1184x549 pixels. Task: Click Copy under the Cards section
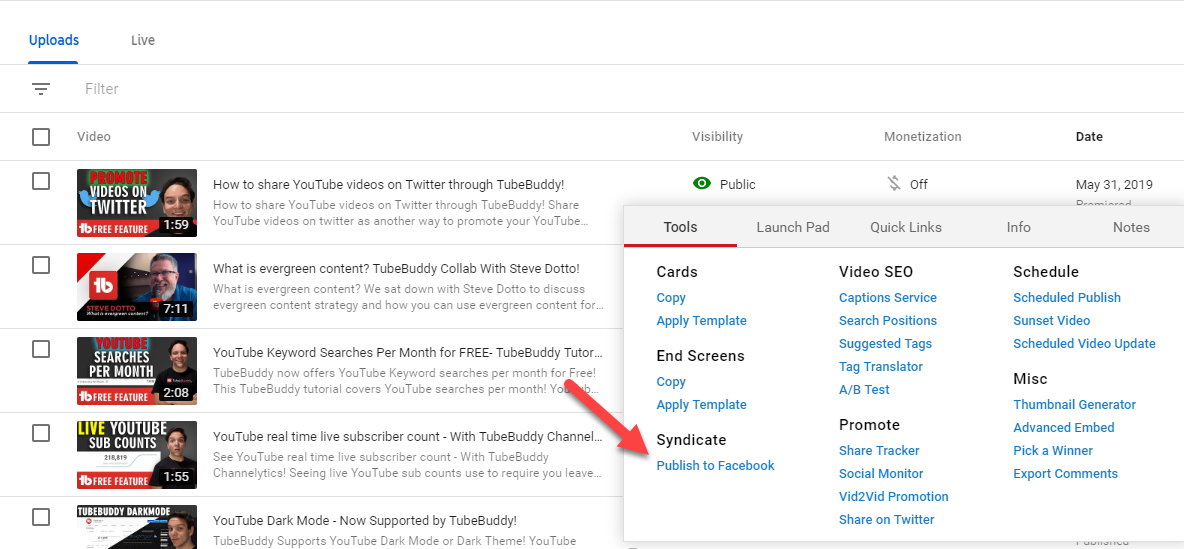(671, 298)
